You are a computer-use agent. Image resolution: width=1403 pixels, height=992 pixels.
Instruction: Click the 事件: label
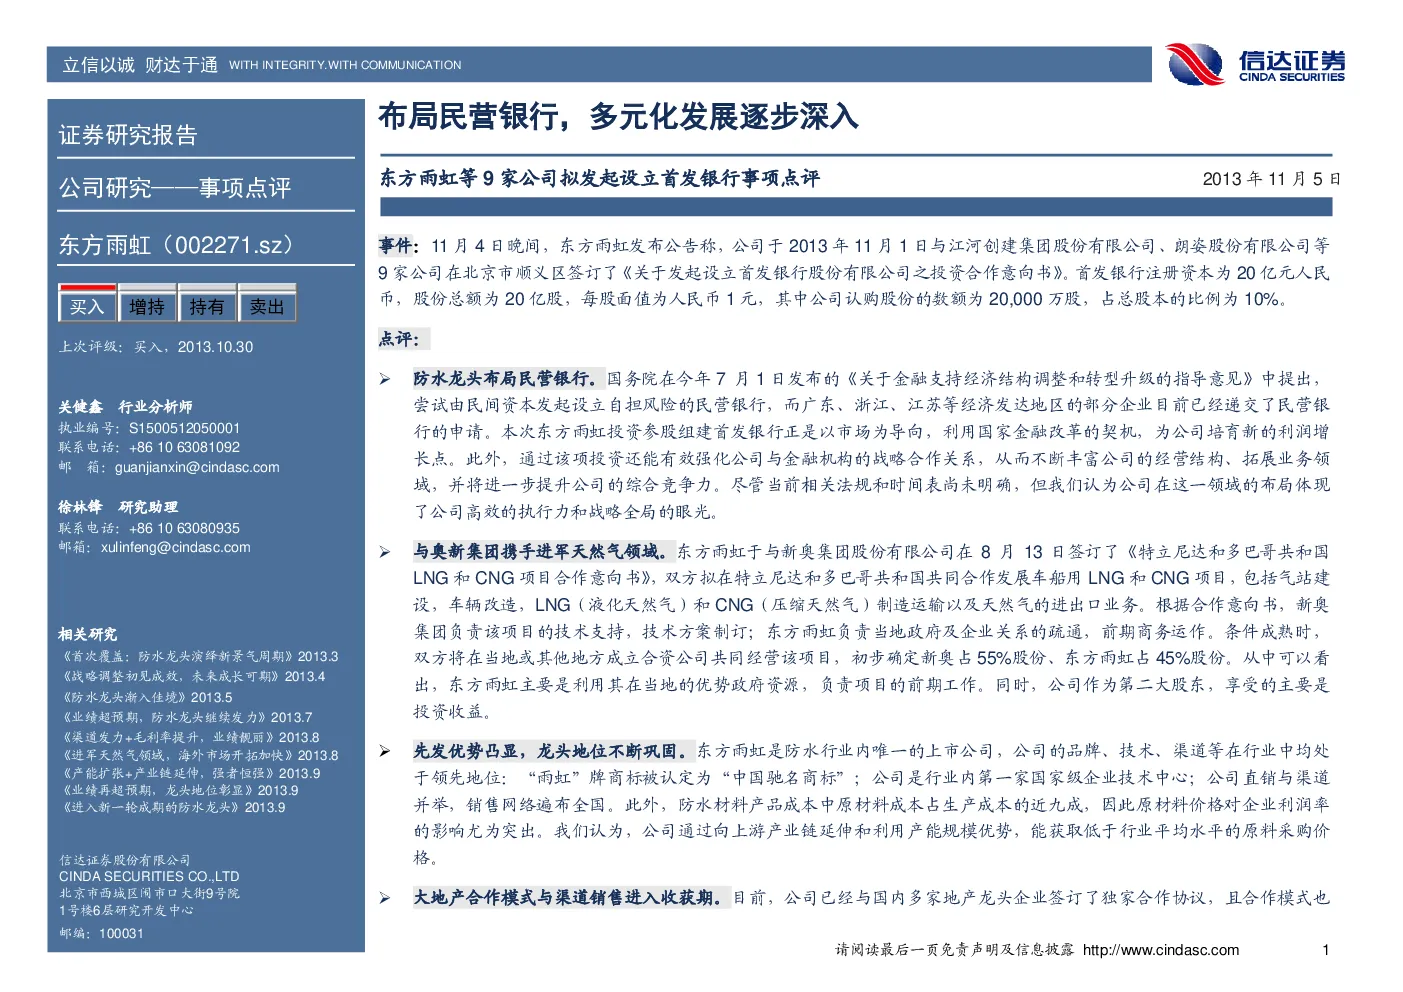point(397,245)
